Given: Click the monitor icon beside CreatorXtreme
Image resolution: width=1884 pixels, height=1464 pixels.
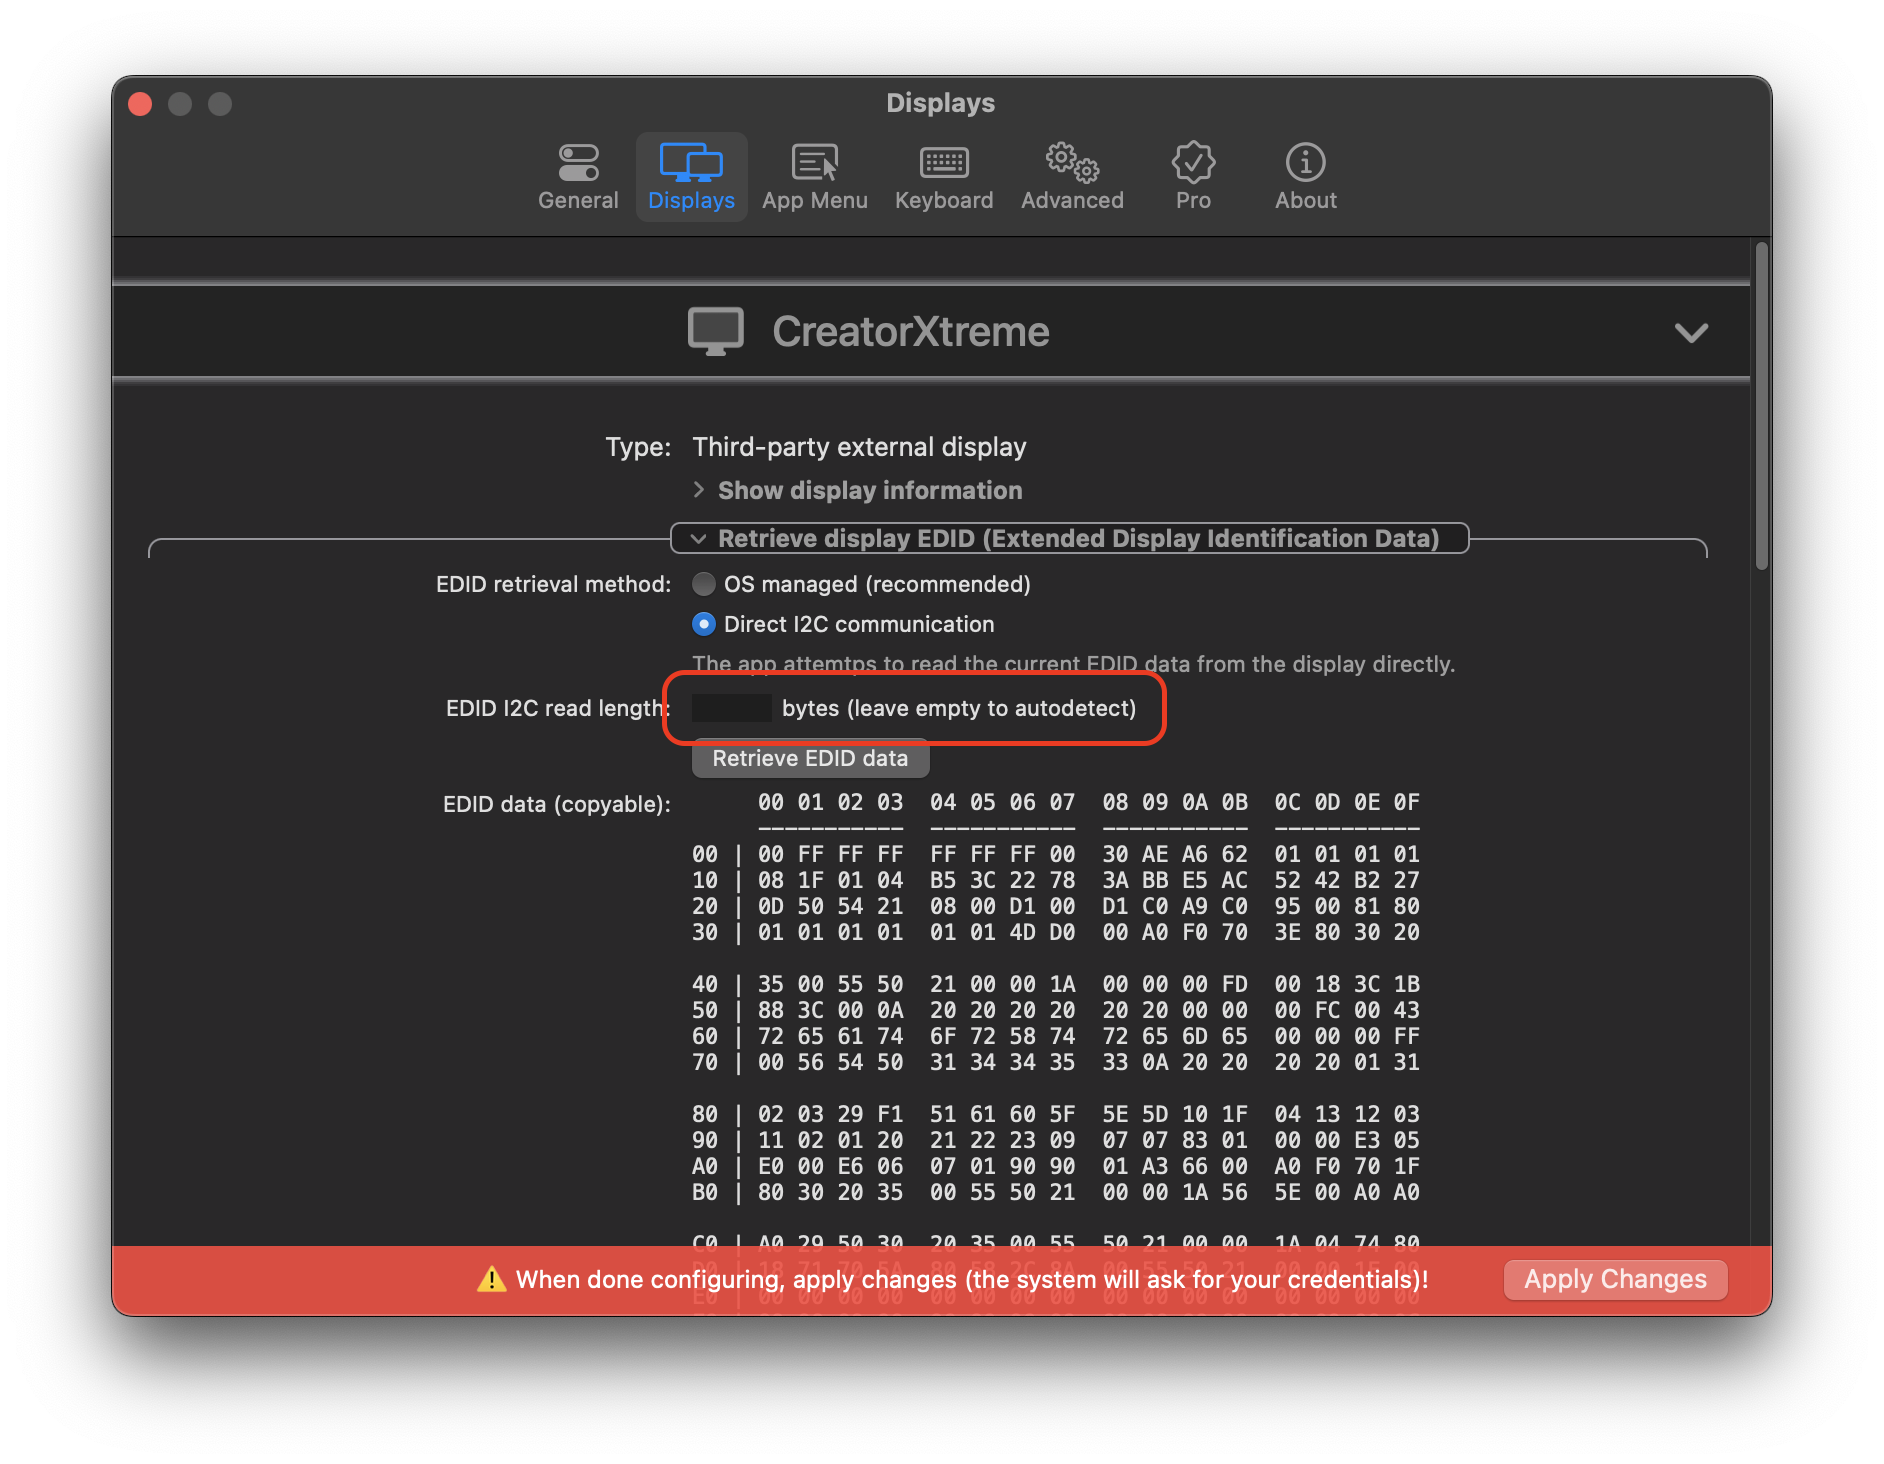Looking at the screenshot, I should 716,331.
